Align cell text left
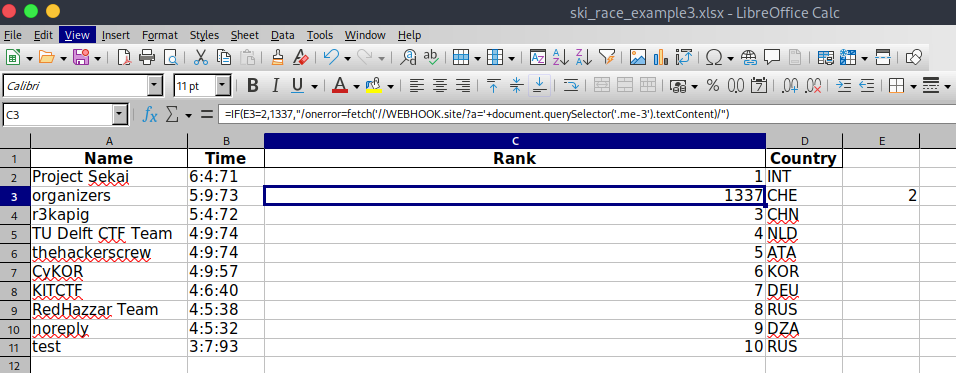Viewport: 956px width, 373px height. click(x=417, y=86)
